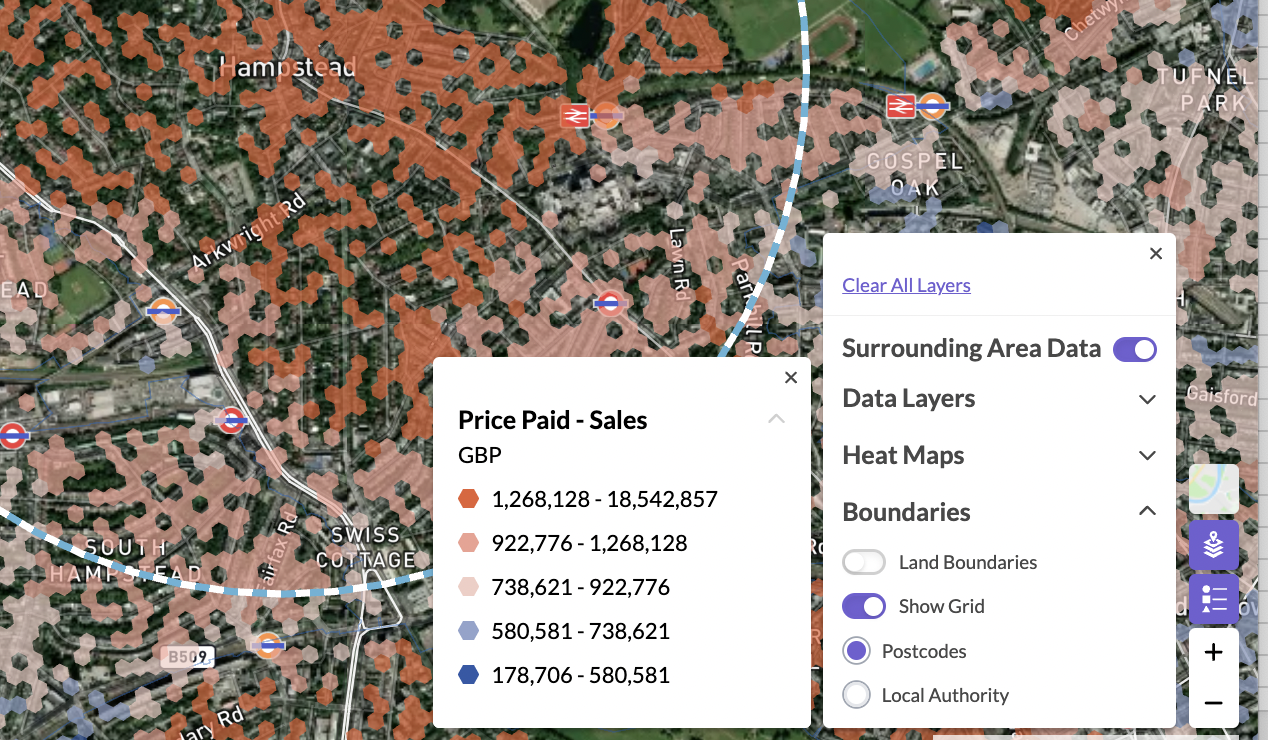Close the layers panel
Image resolution: width=1268 pixels, height=740 pixels.
(1156, 254)
